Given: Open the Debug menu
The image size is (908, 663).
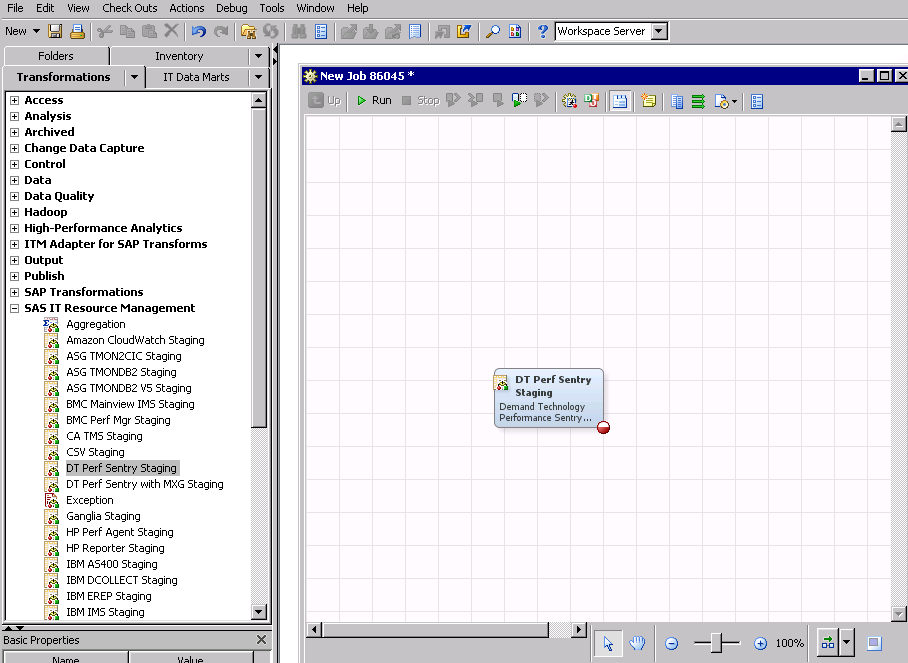Looking at the screenshot, I should (x=231, y=8).
